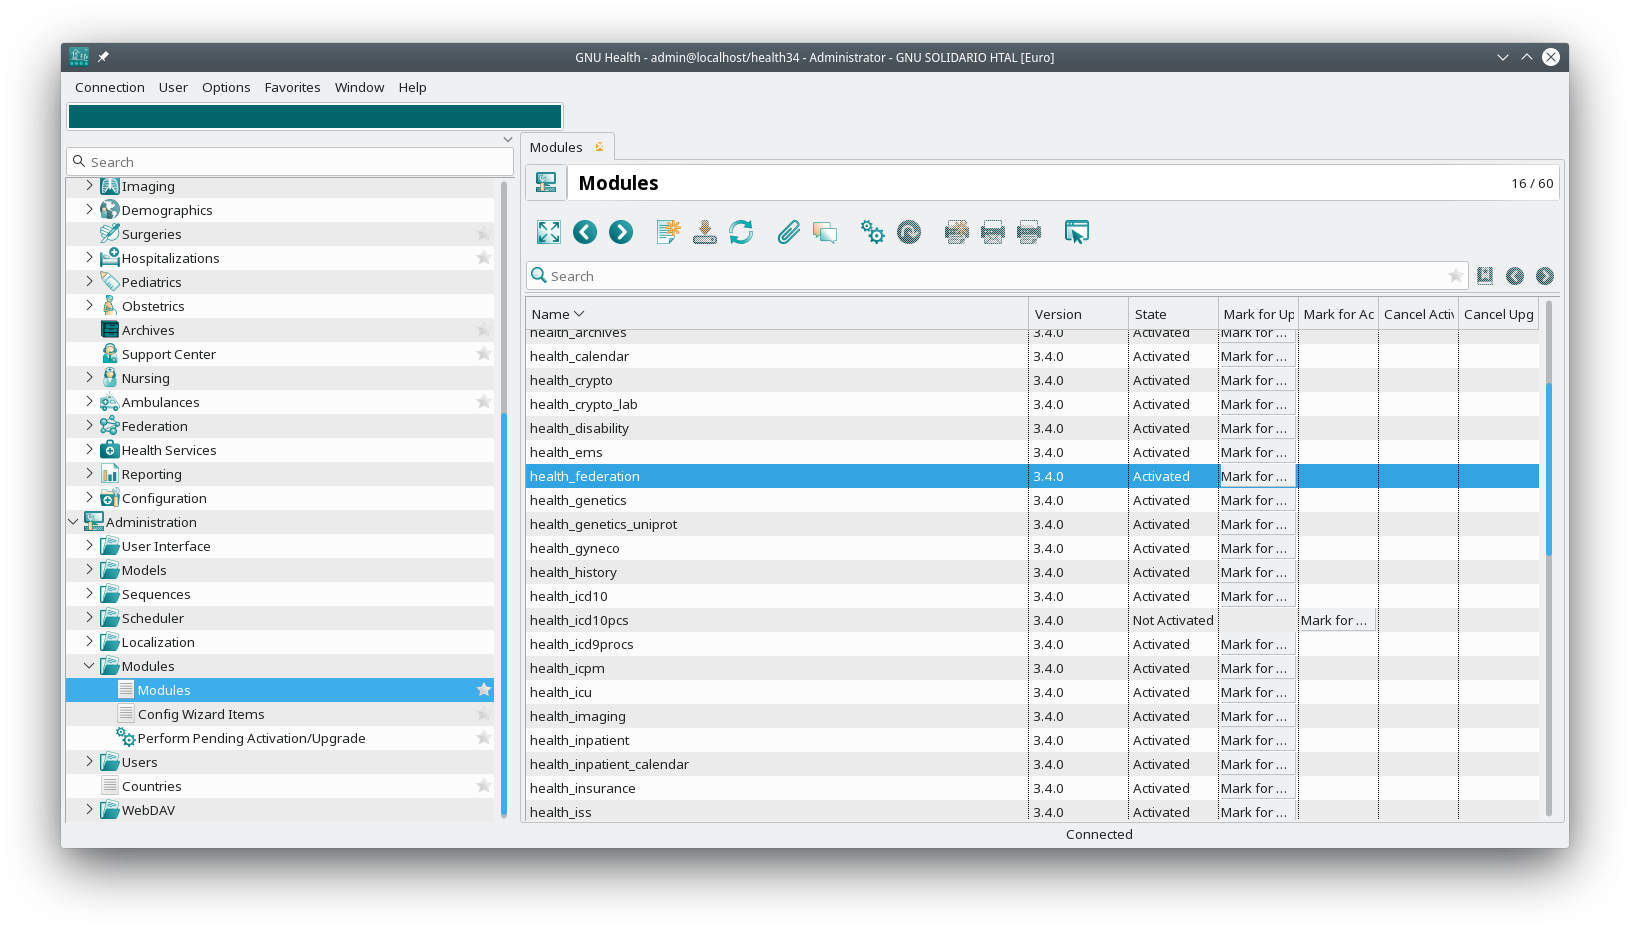
Task: Click Mark for Upgrade on health_calendar row
Action: click(x=1258, y=356)
